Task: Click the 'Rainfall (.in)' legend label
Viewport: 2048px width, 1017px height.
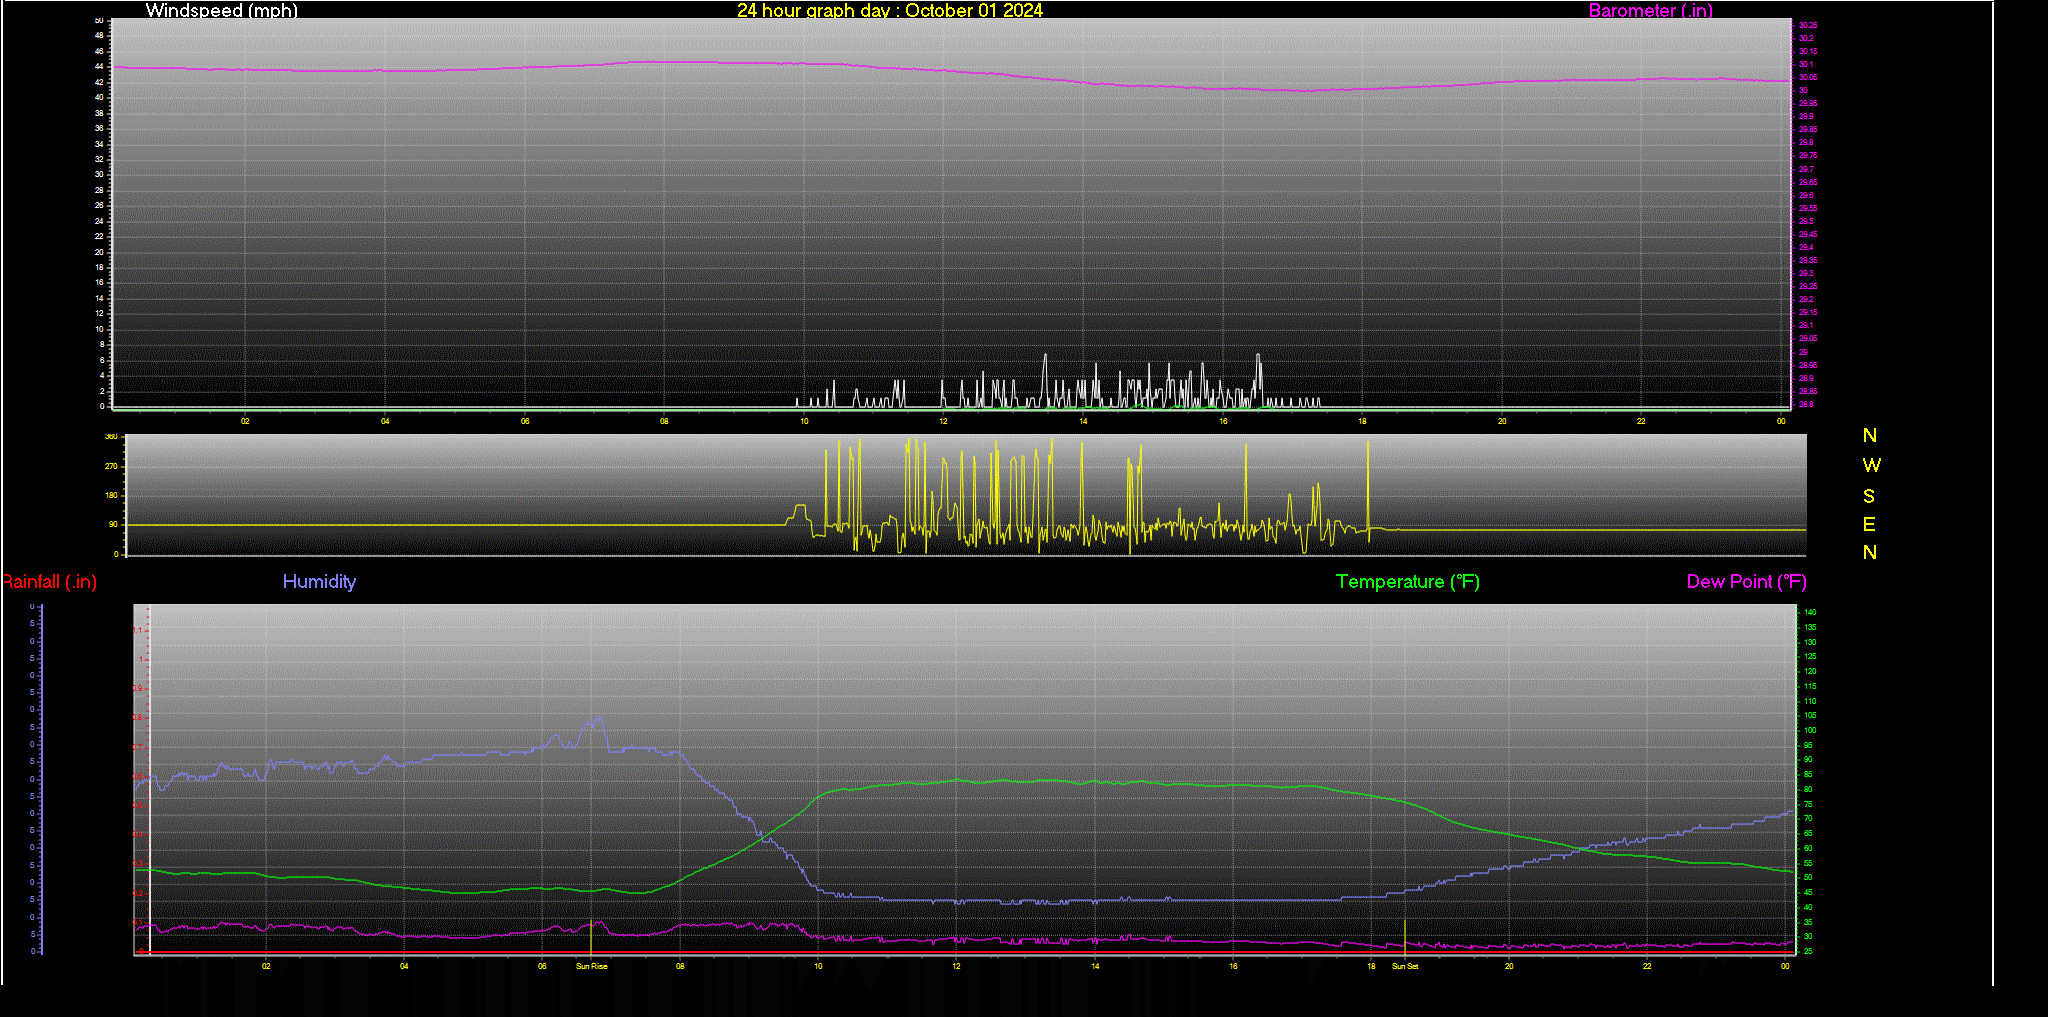Action: pos(49,581)
